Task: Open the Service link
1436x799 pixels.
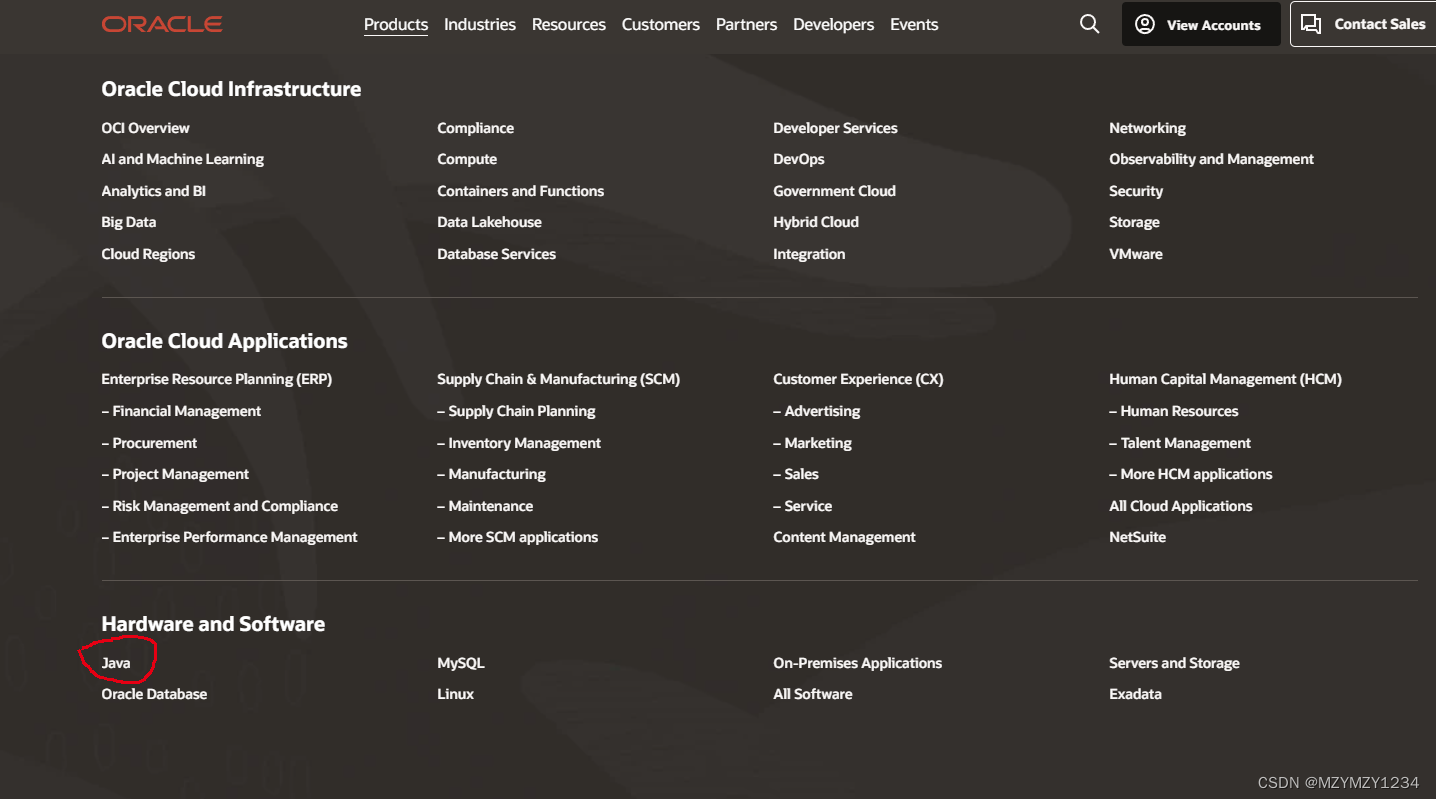Action: click(803, 506)
